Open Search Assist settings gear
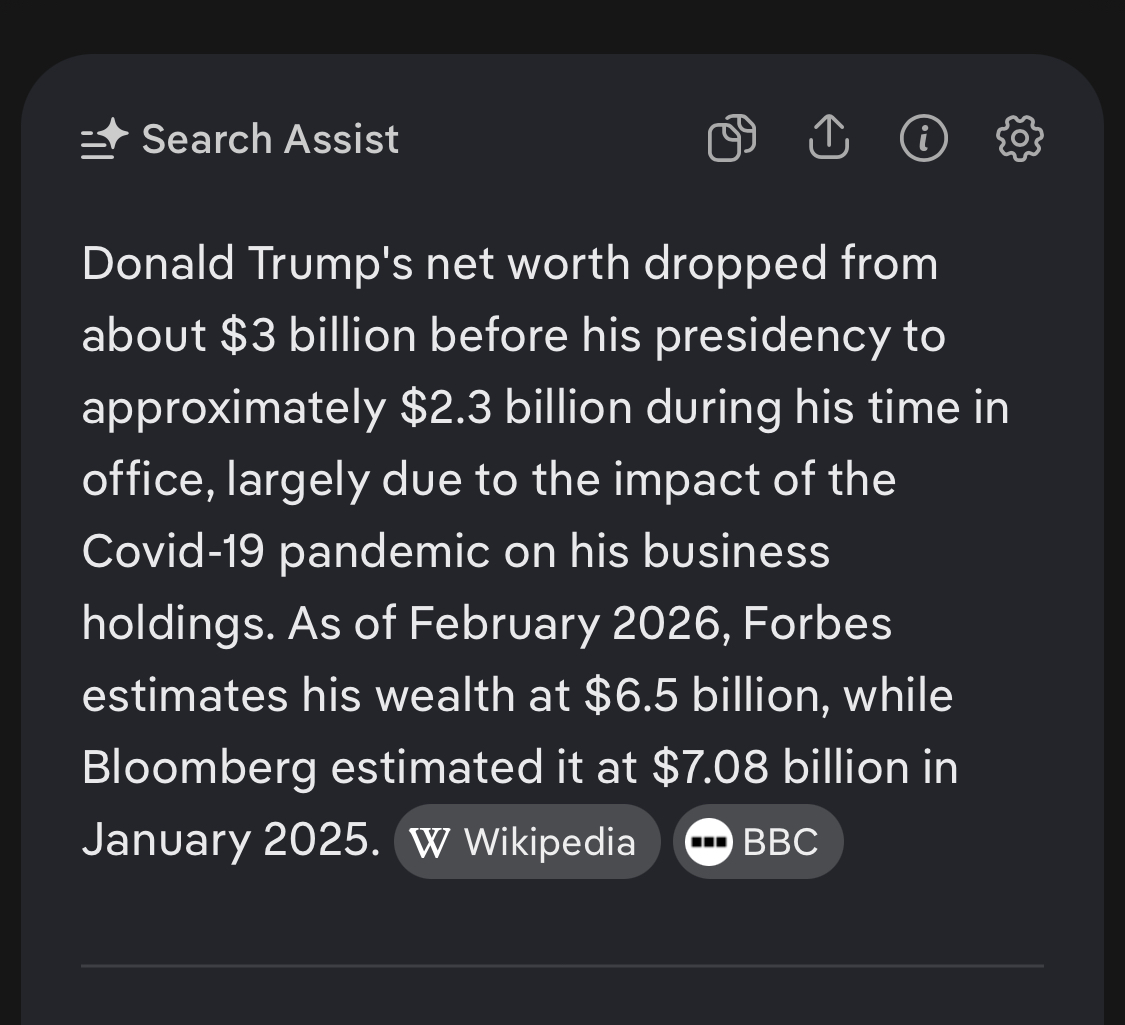The image size is (1125, 1025). pyautogui.click(x=1020, y=138)
